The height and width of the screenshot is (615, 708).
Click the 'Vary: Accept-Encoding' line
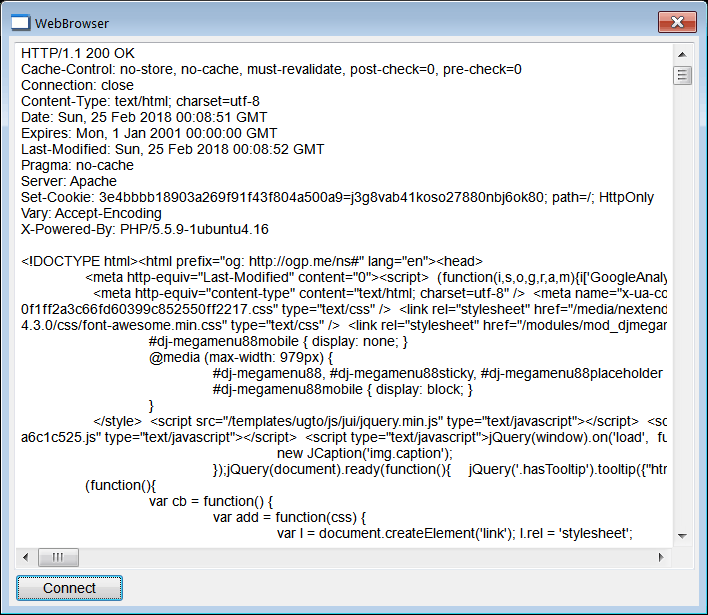(91, 213)
